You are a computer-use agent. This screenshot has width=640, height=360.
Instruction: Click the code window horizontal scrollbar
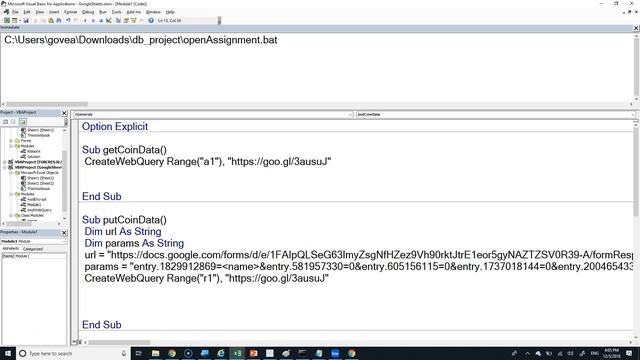pyautogui.click(x=119, y=342)
